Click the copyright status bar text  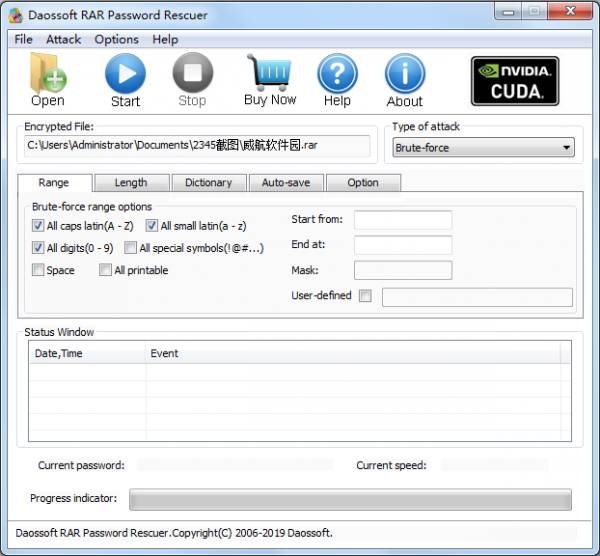pyautogui.click(x=174, y=533)
